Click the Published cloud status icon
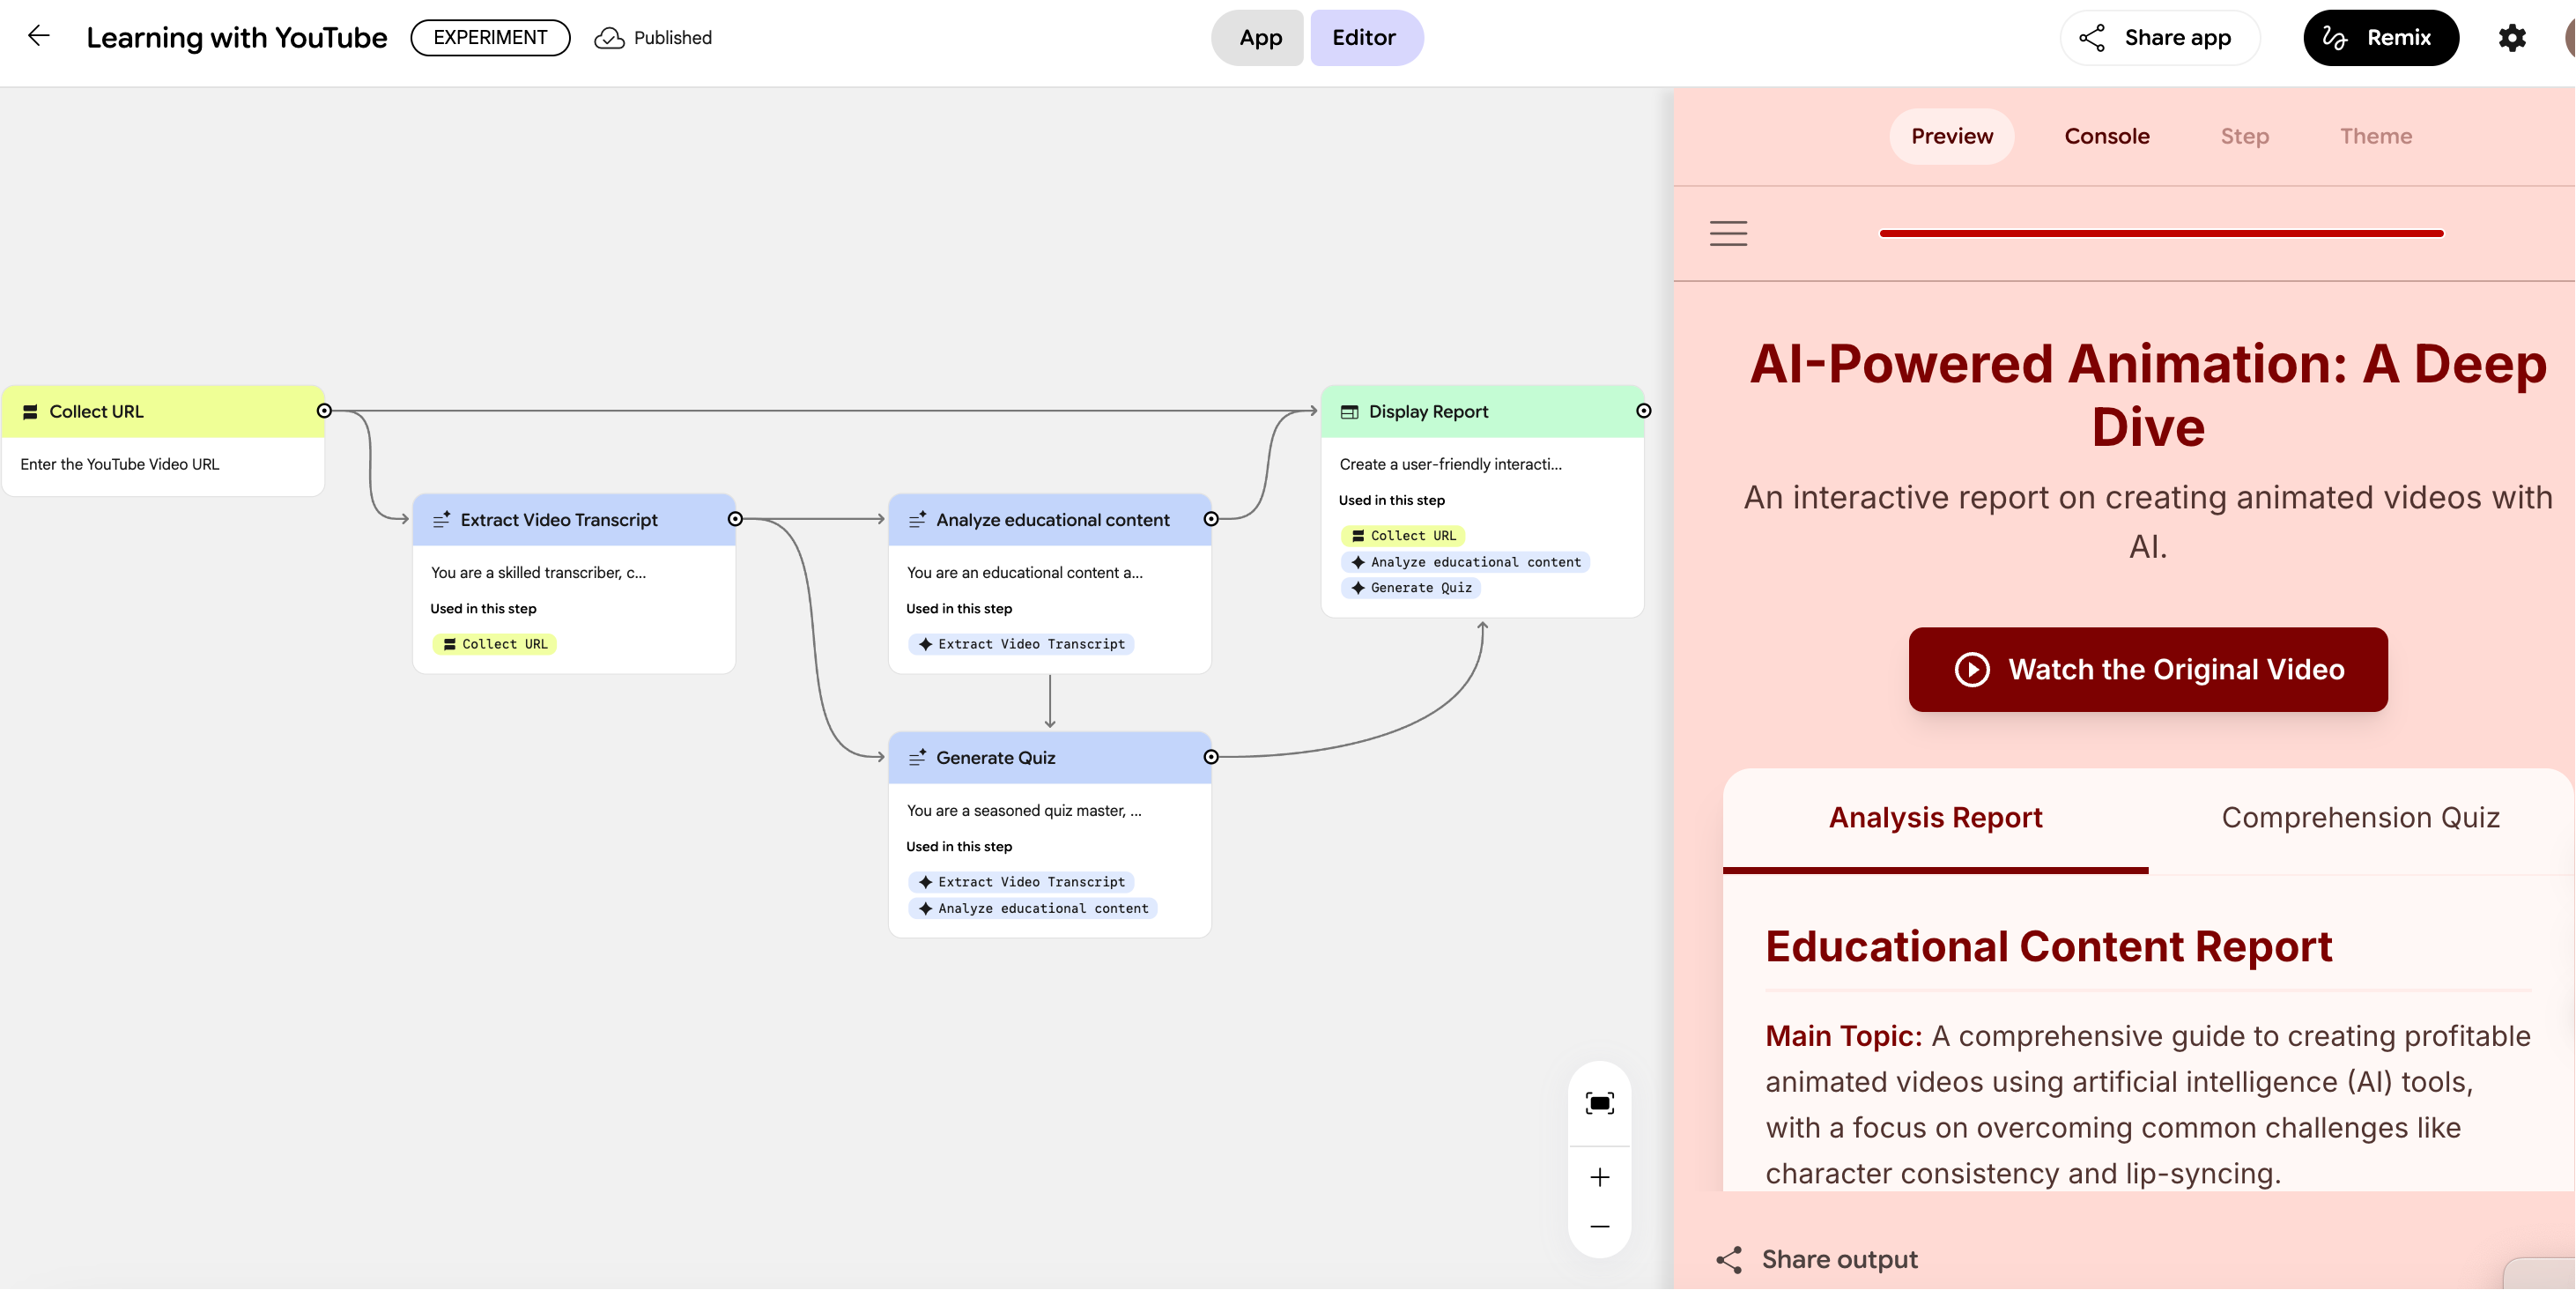 [609, 38]
